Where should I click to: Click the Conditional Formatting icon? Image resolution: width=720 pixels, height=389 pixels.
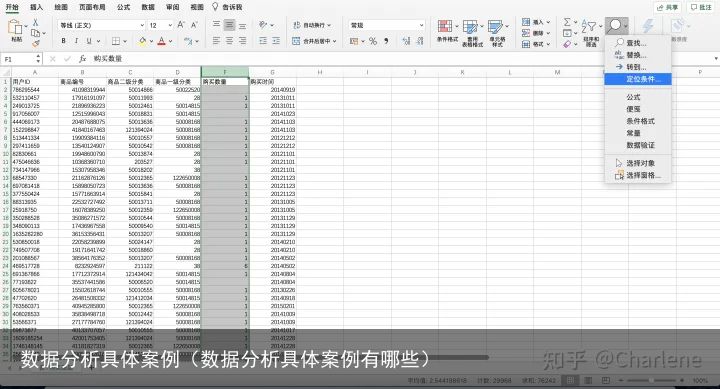click(x=445, y=27)
